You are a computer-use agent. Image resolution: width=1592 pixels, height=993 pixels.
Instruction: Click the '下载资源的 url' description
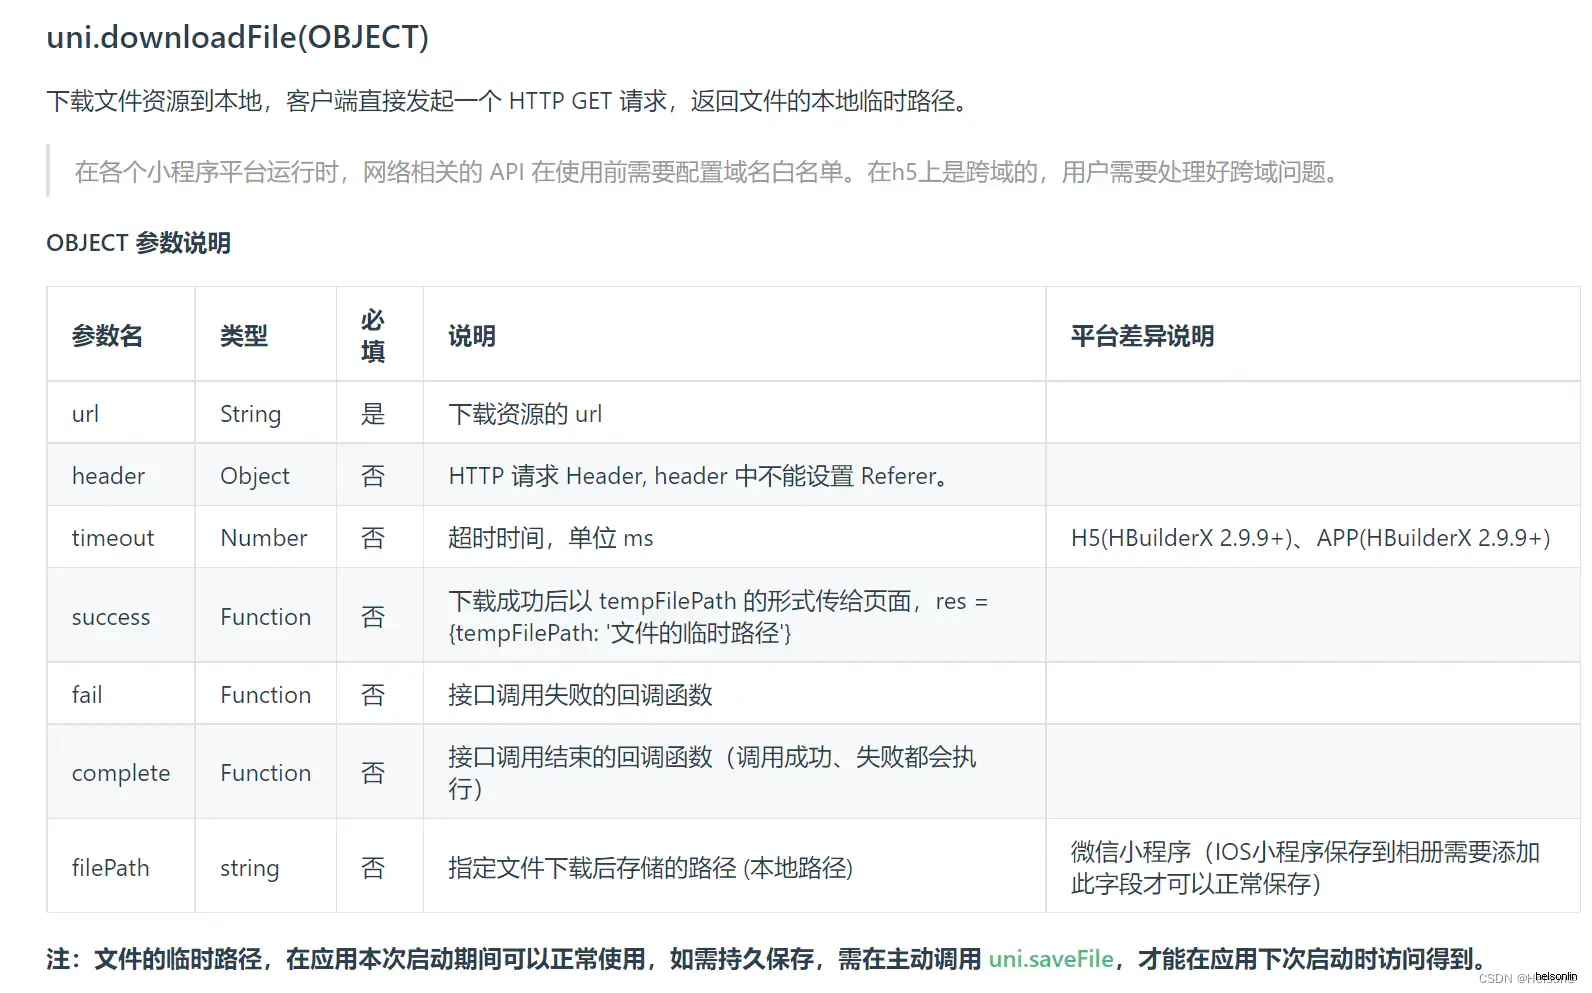pyautogui.click(x=525, y=414)
